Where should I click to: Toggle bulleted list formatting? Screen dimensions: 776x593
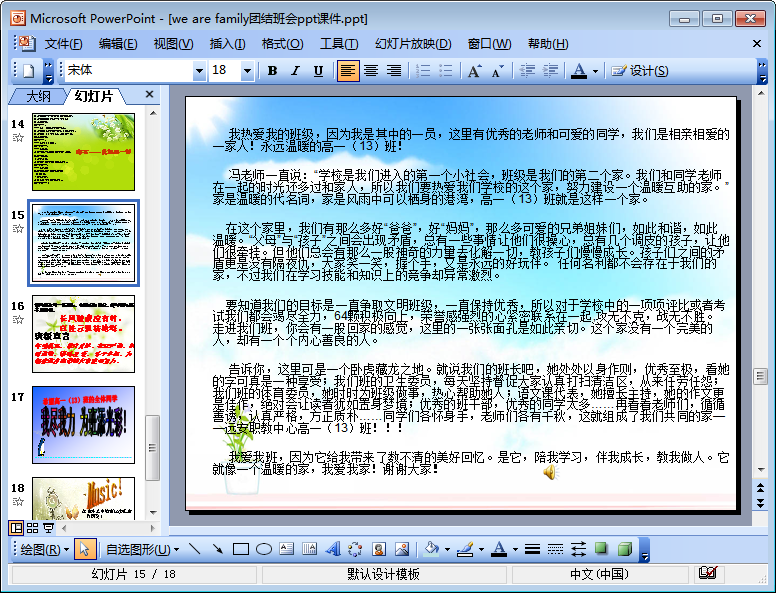pyautogui.click(x=445, y=71)
